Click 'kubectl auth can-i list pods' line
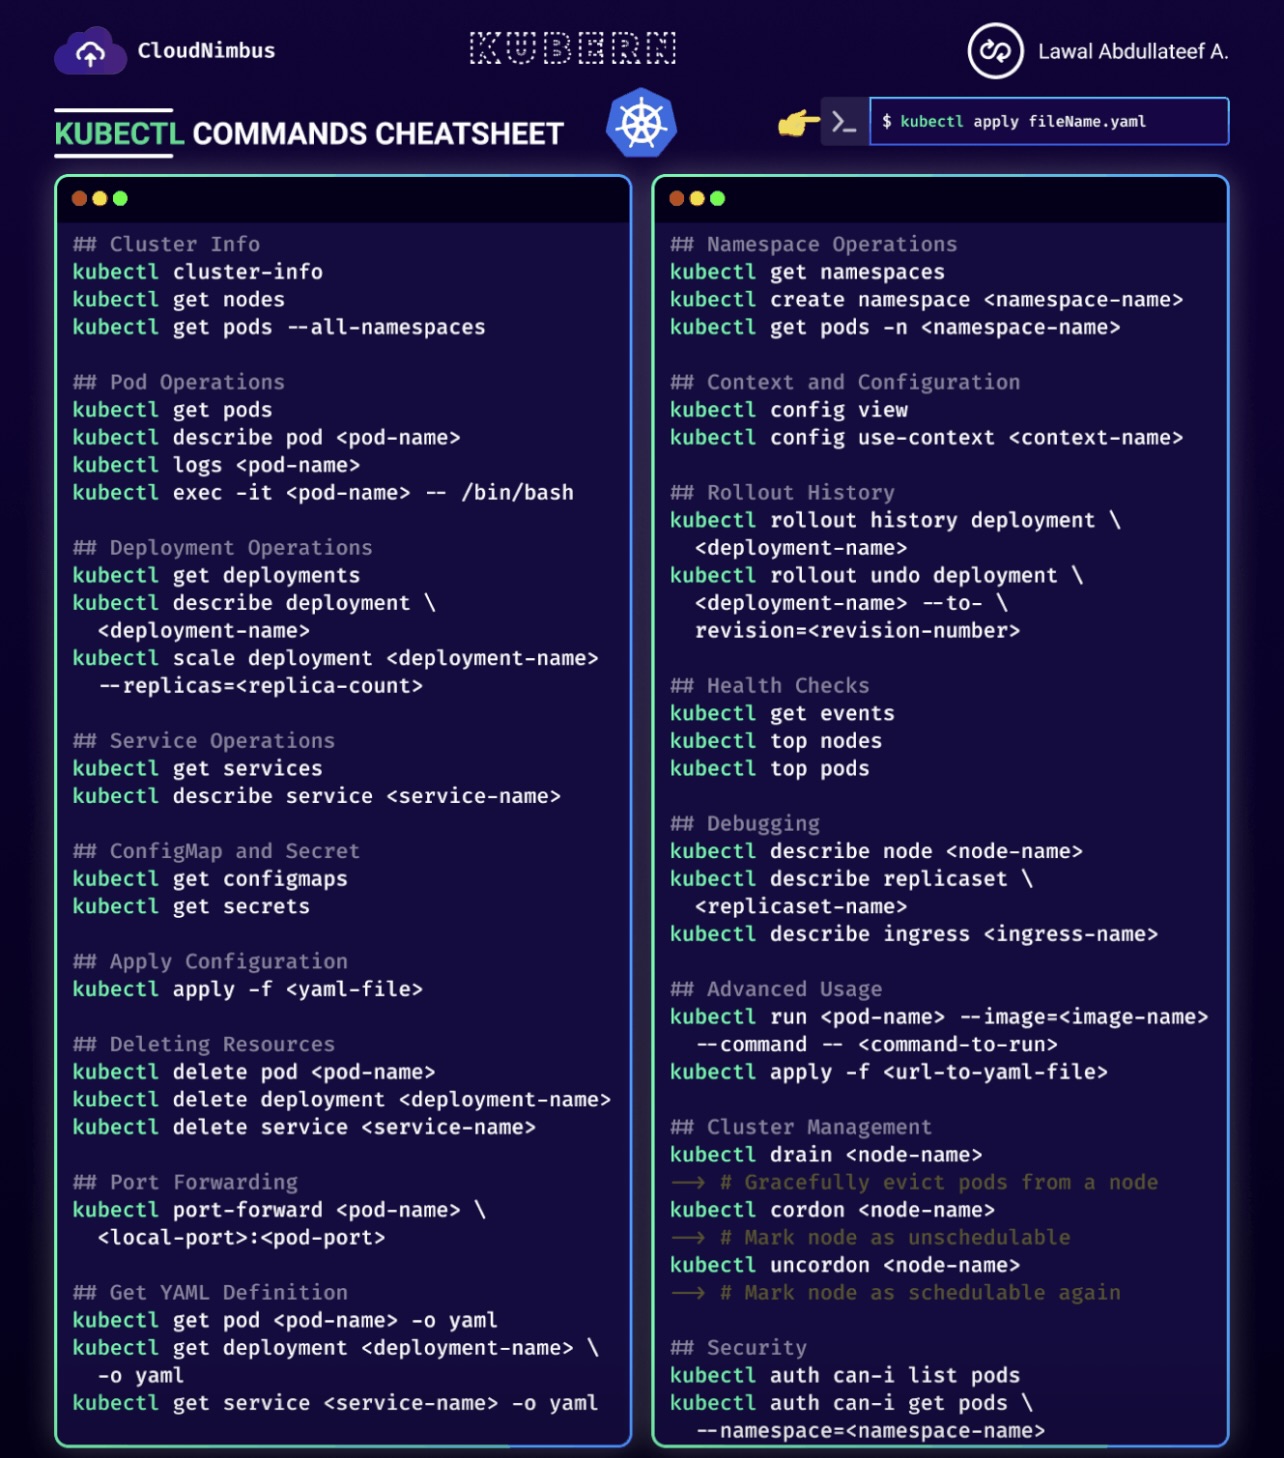 (x=845, y=1375)
